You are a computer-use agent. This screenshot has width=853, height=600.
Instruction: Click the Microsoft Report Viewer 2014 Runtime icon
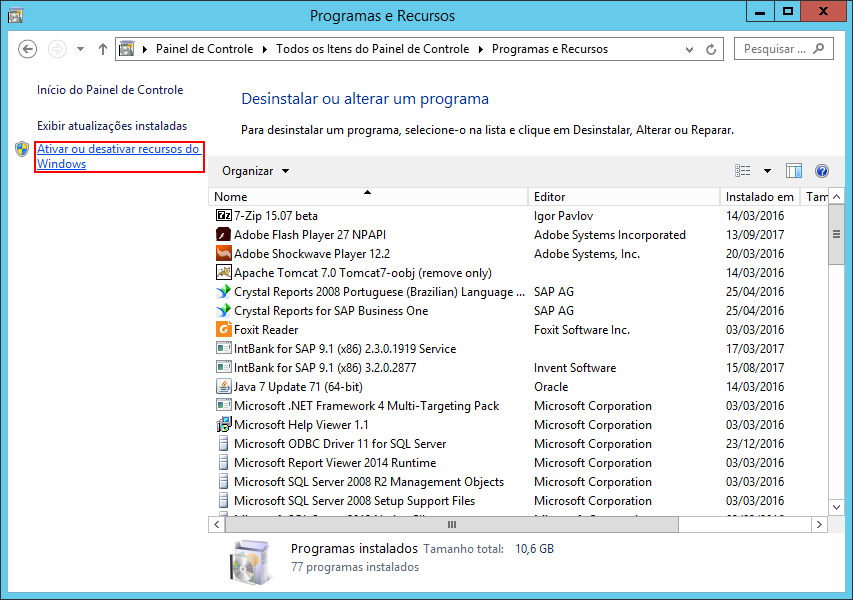(x=224, y=463)
